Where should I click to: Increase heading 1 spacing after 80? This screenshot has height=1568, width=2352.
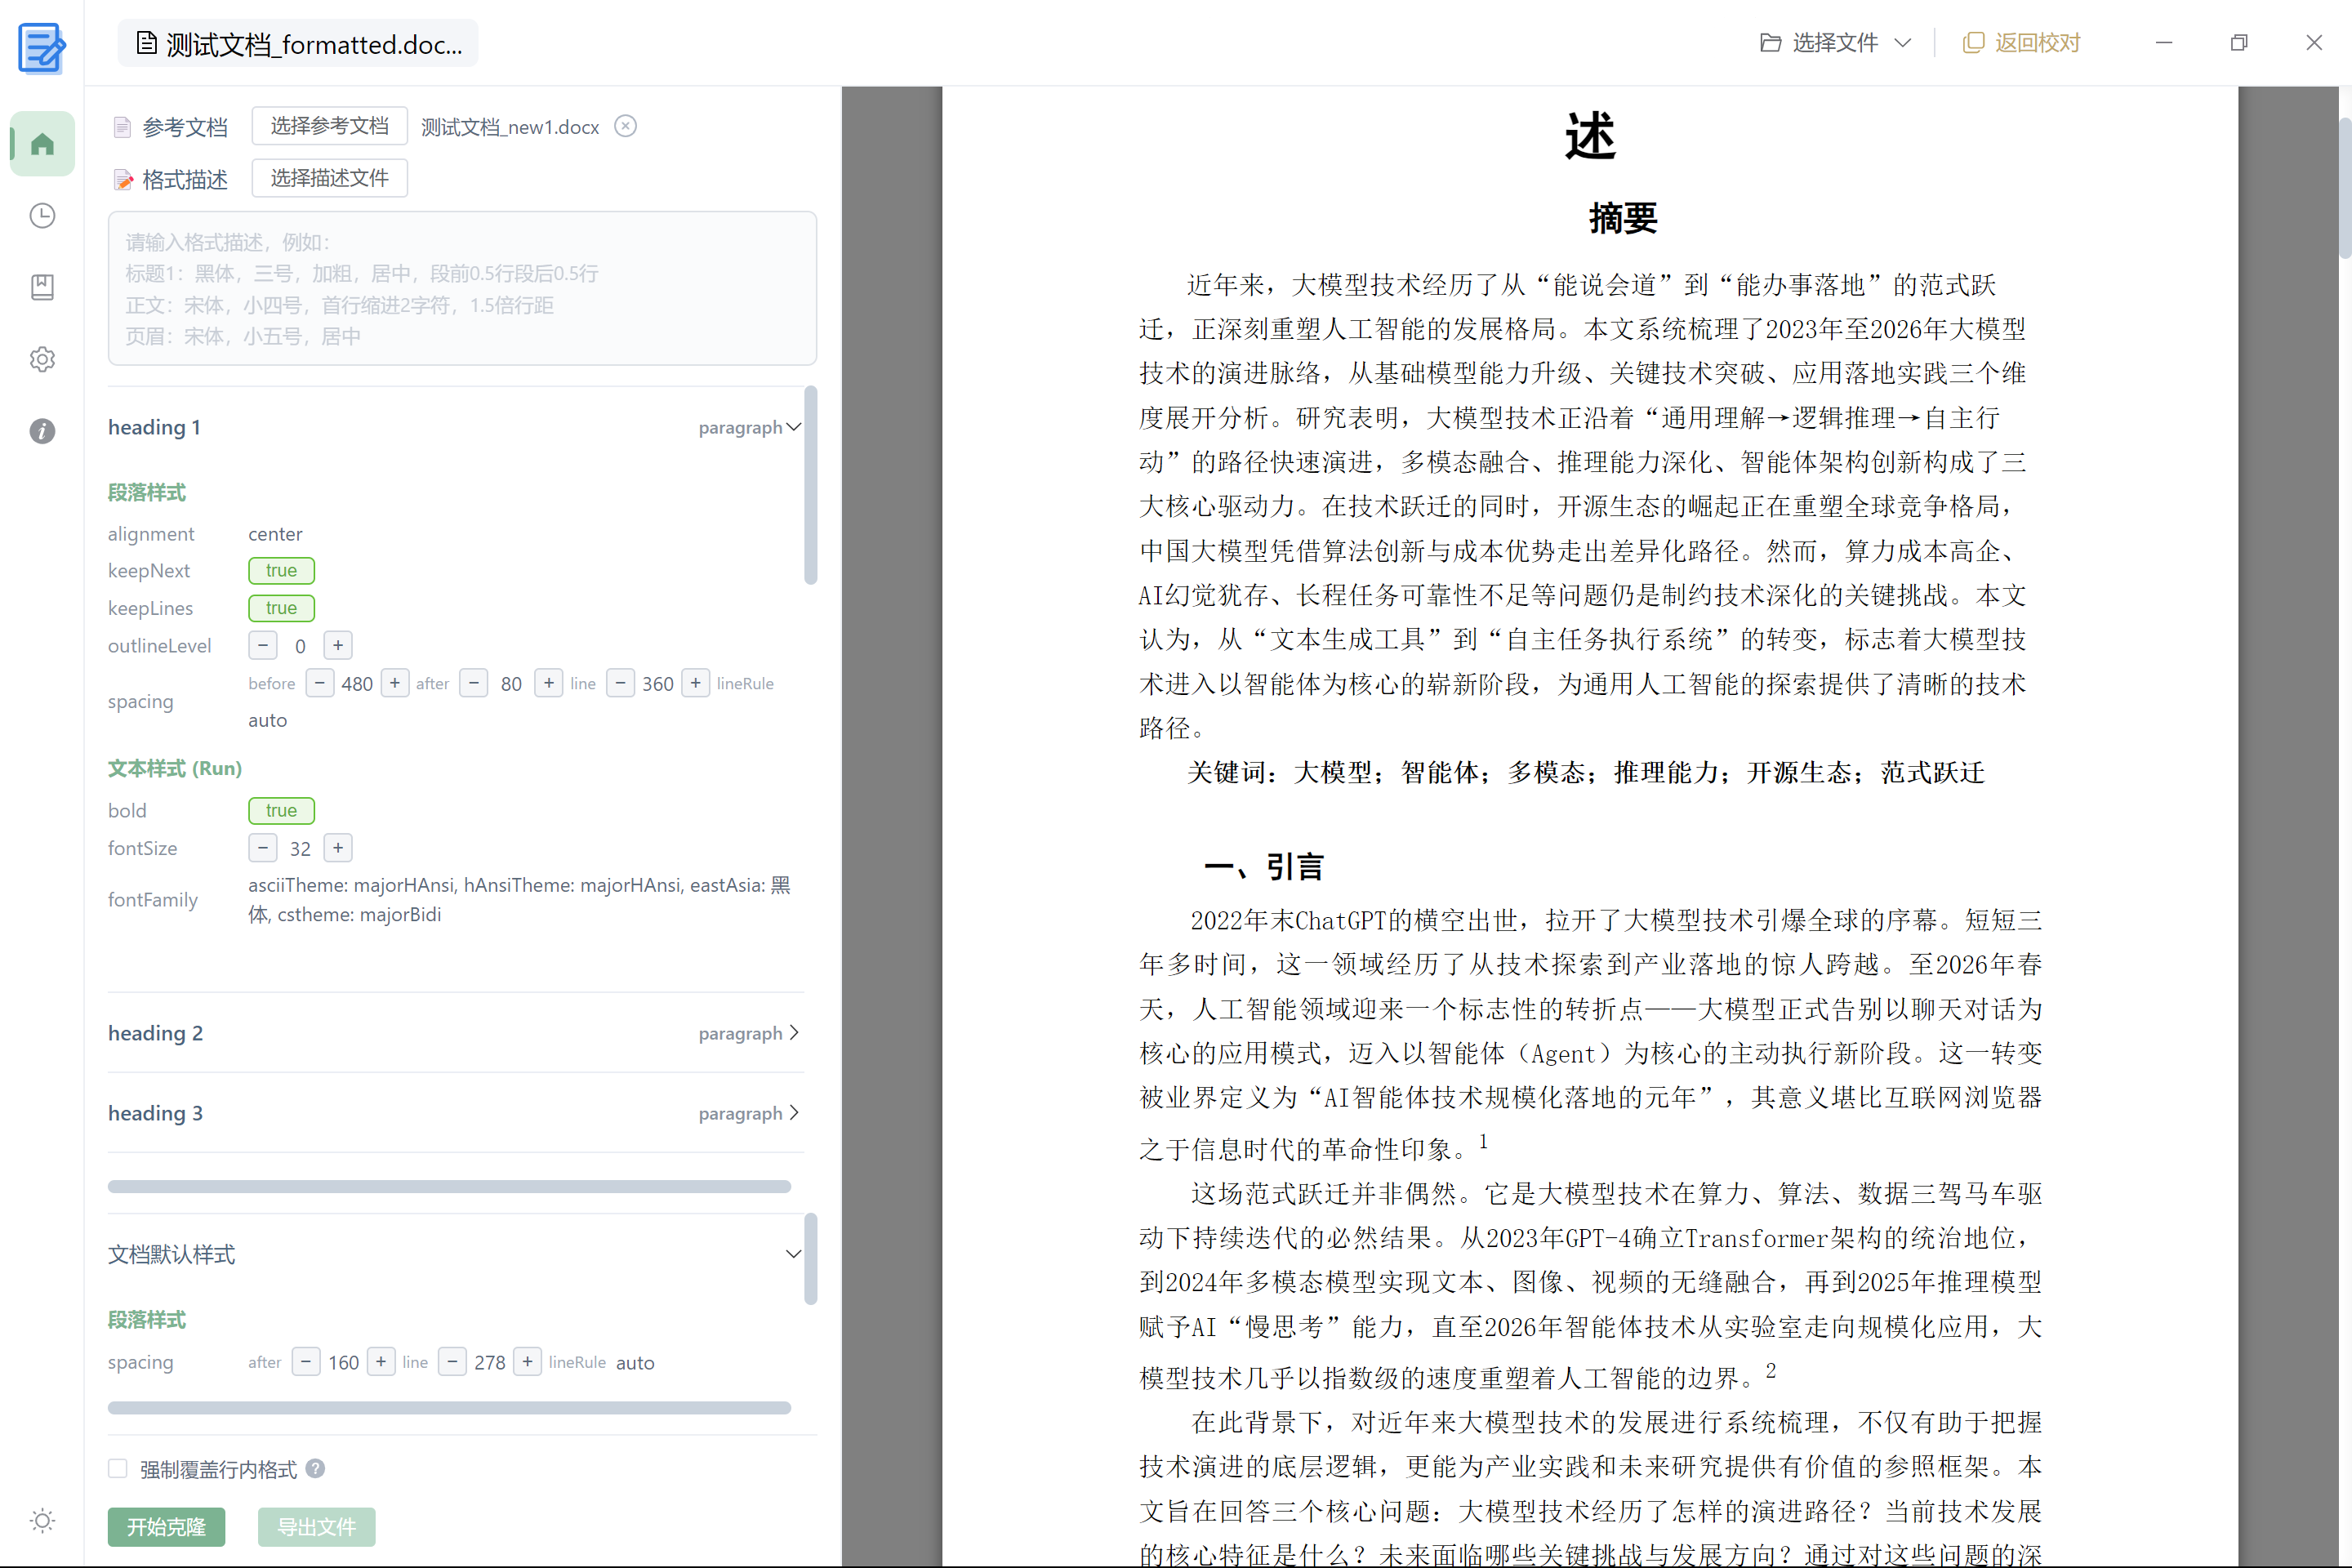[549, 683]
